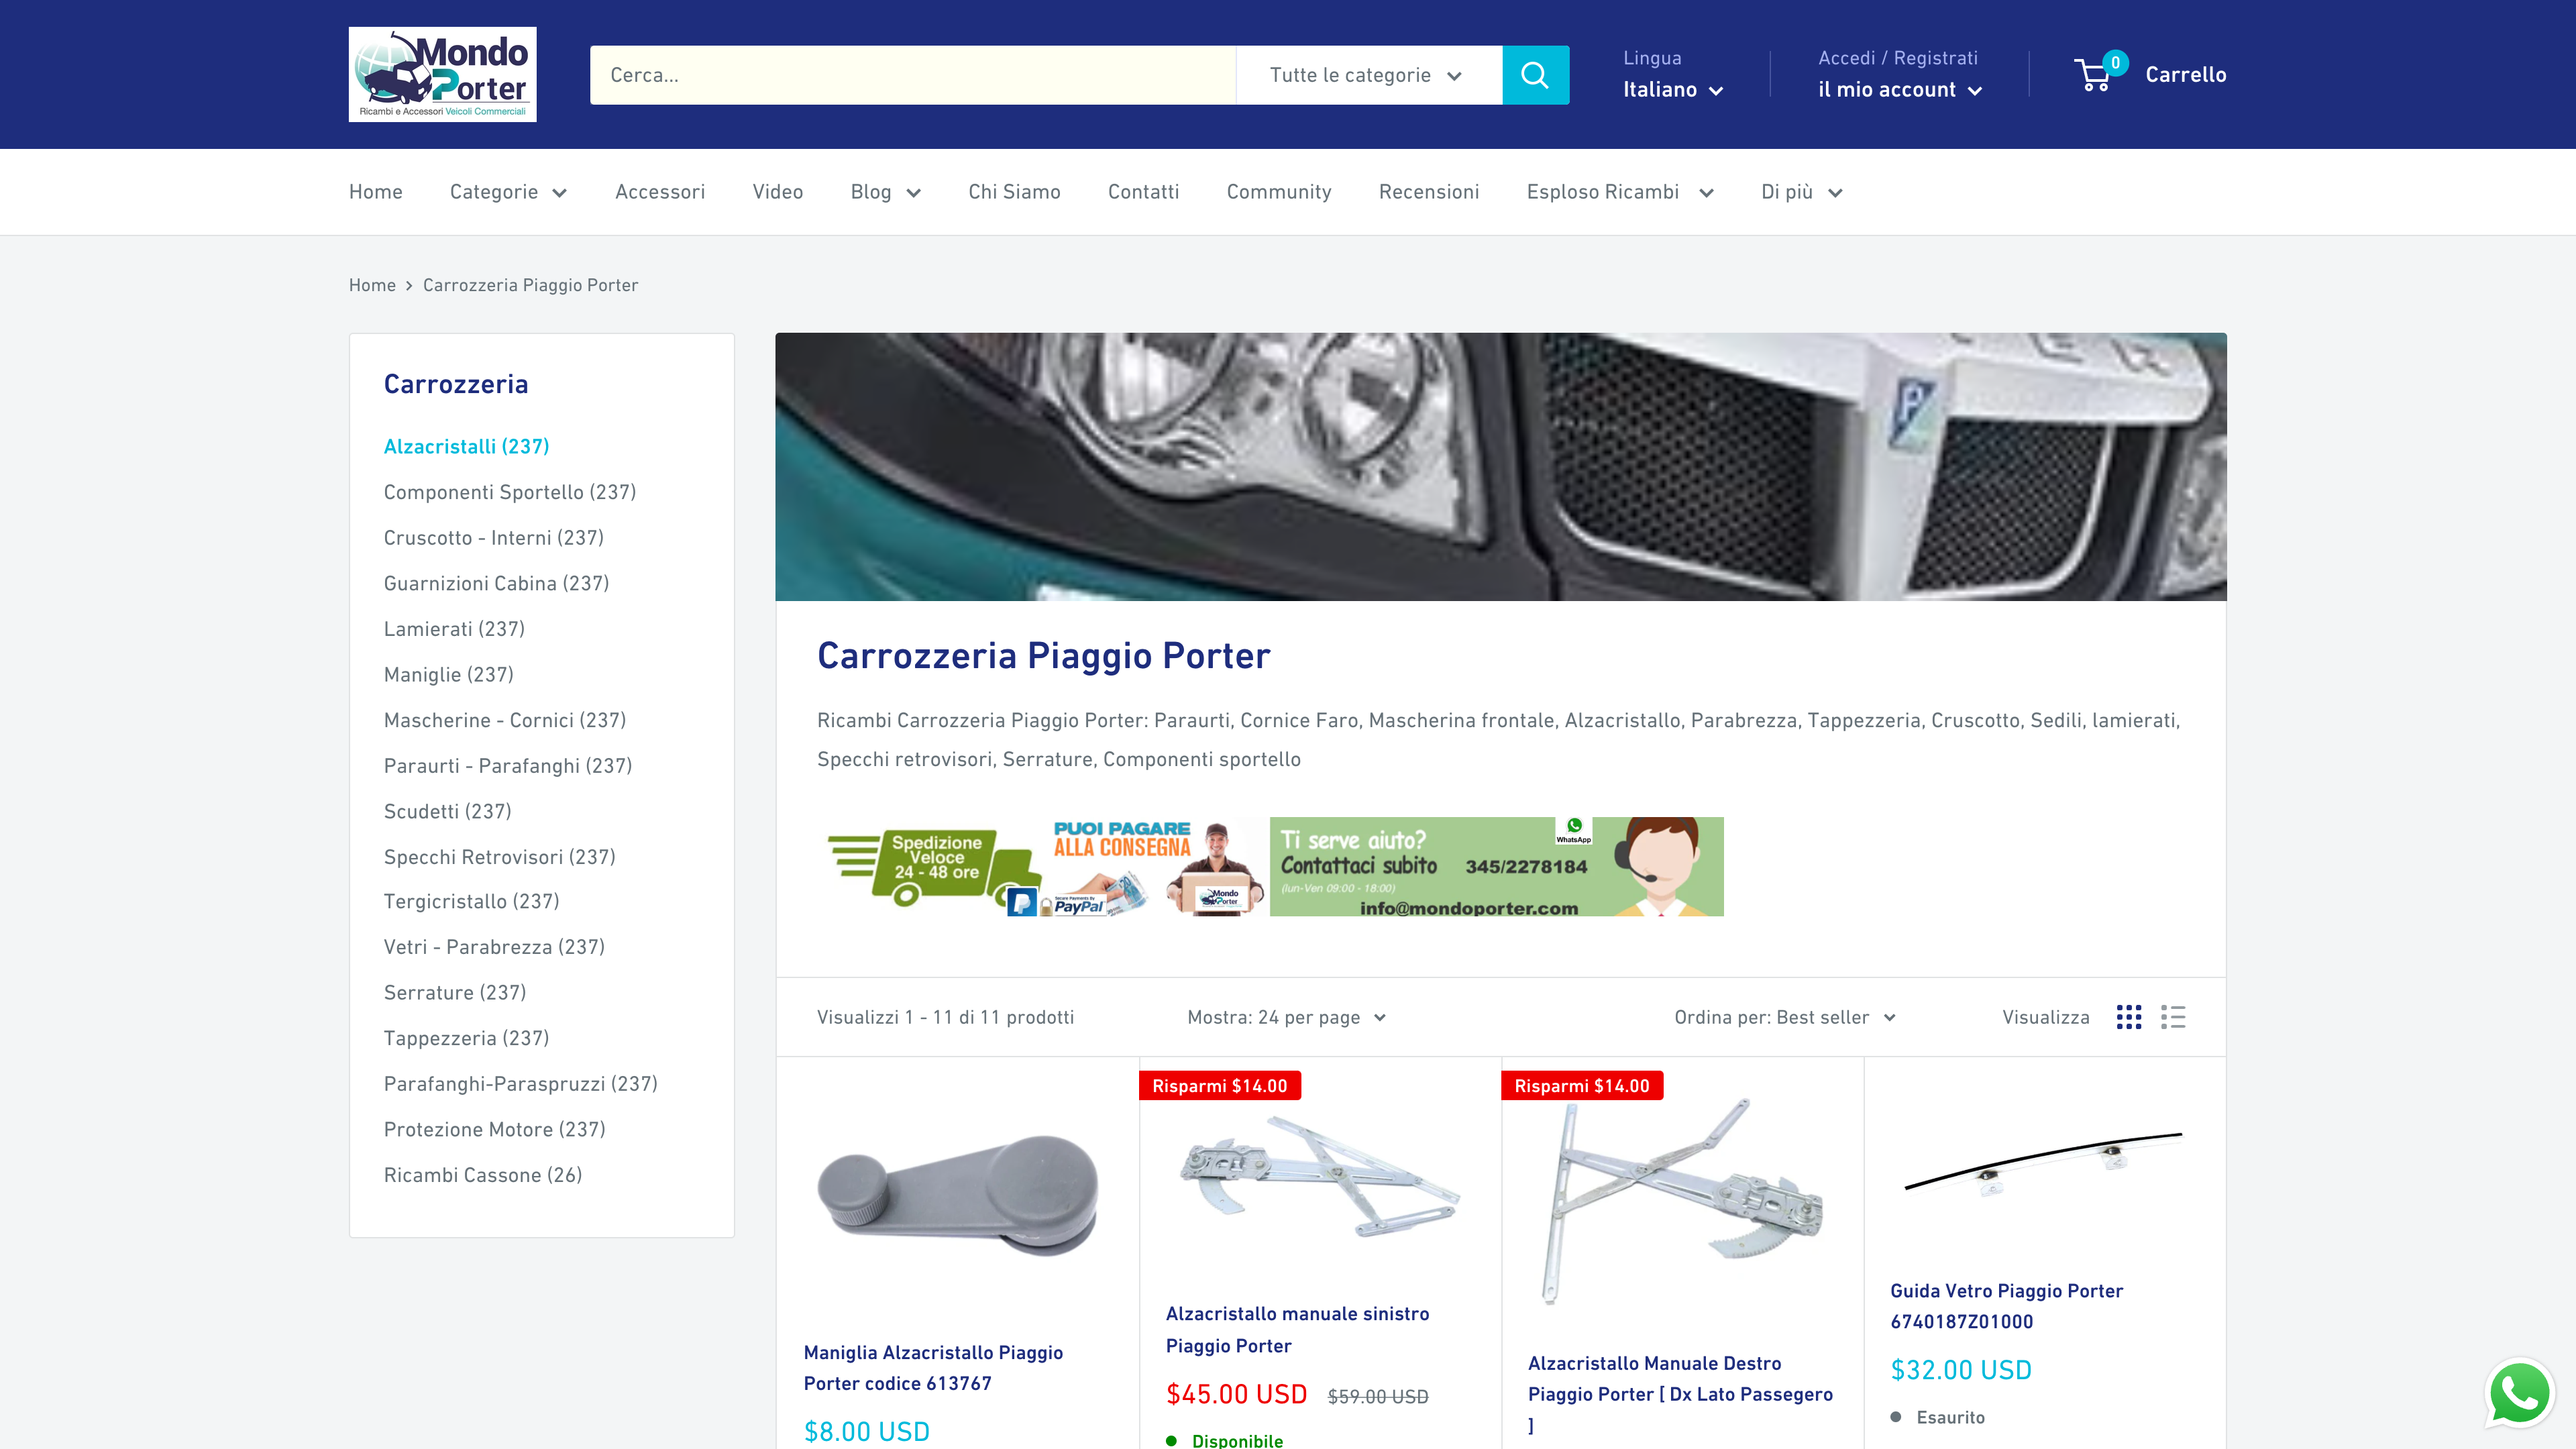The image size is (2576, 1449).
Task: Click the WhatsApp help contact banner
Action: (1496, 866)
